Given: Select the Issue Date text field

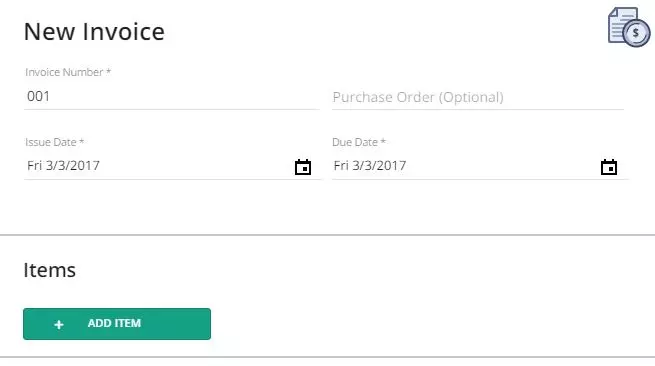Looking at the screenshot, I should coord(172,166).
